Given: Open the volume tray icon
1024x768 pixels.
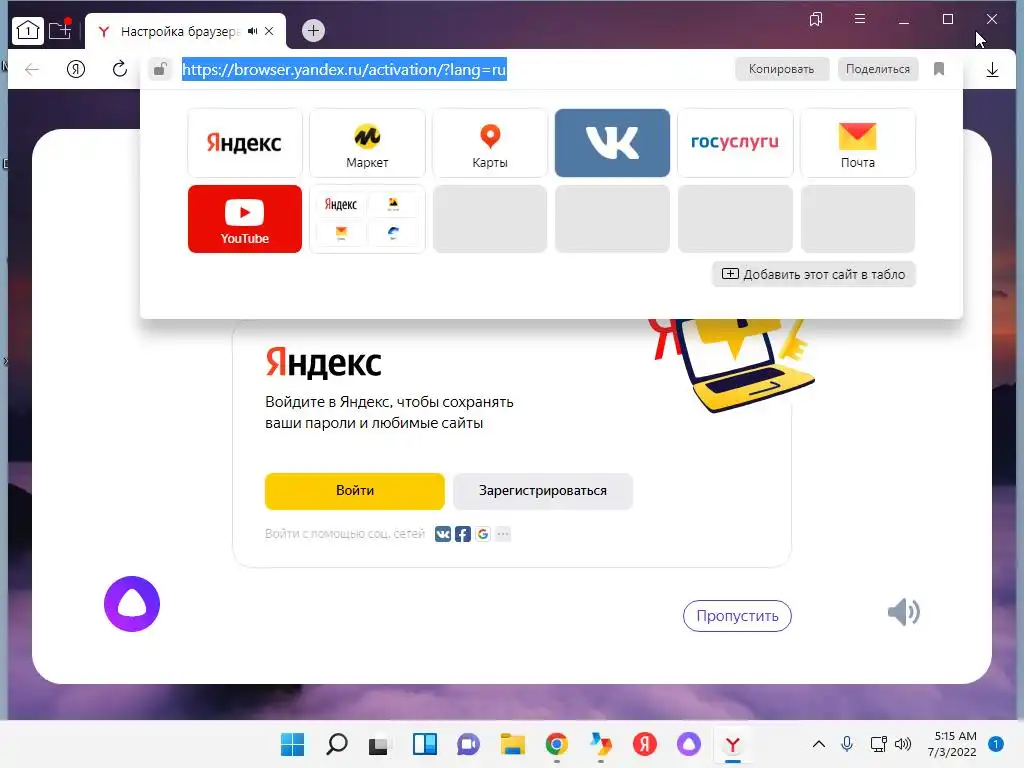Looking at the screenshot, I should 903,744.
